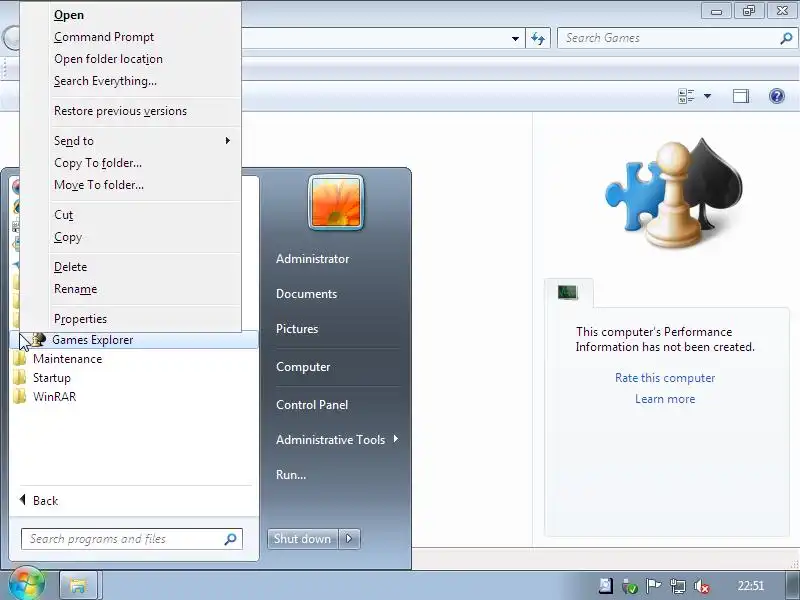Expand the WinRAR folder
800x600 pixels.
(x=54, y=397)
